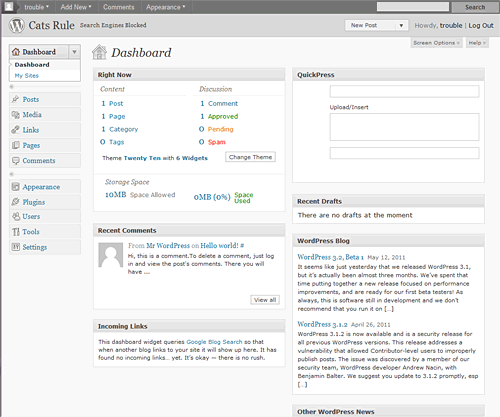The image size is (500, 417).
Task: Click the Comments bubble icon in sidebar
Action: point(15,160)
